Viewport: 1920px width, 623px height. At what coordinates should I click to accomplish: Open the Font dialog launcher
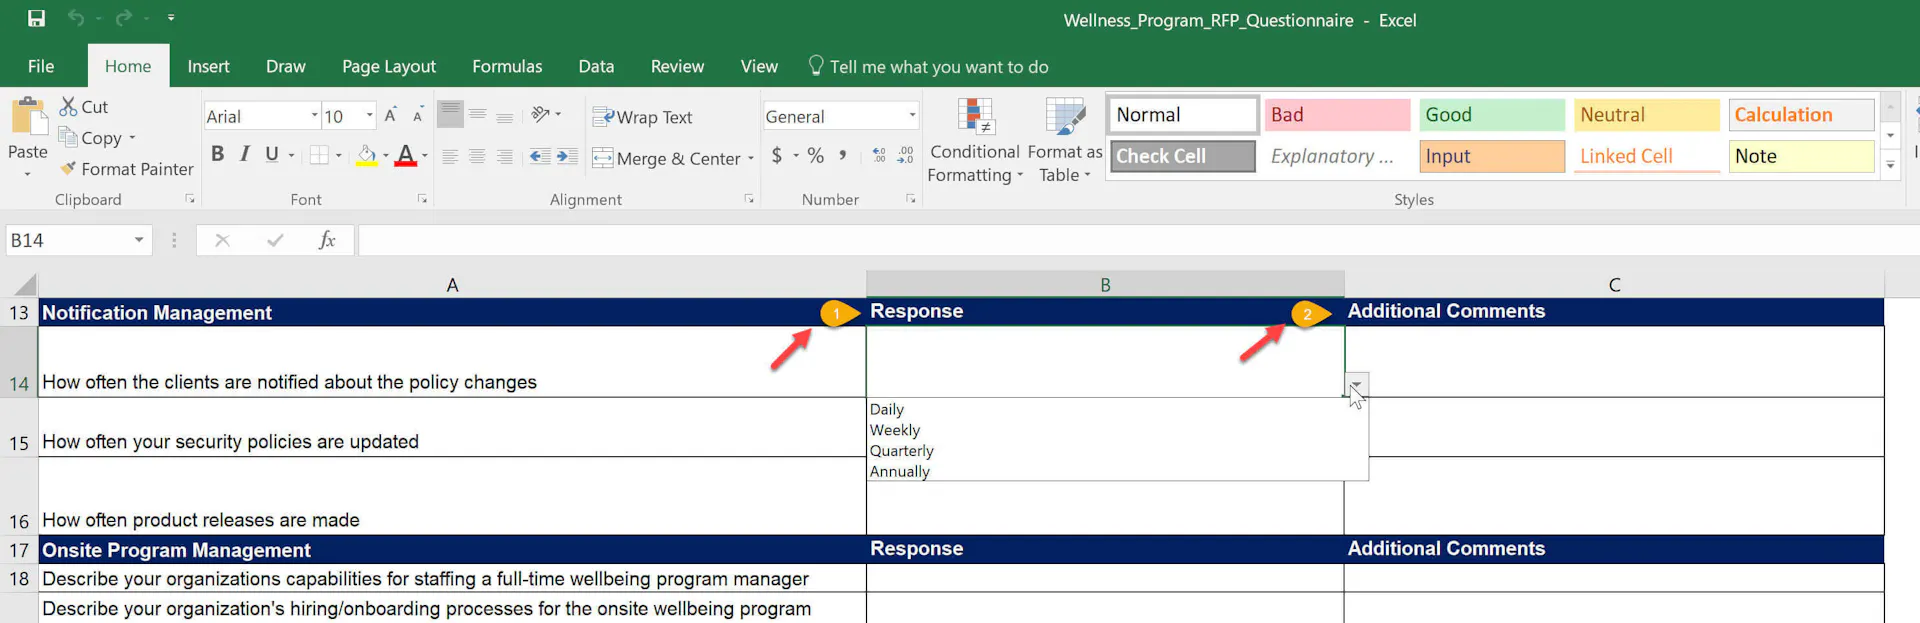tap(422, 199)
